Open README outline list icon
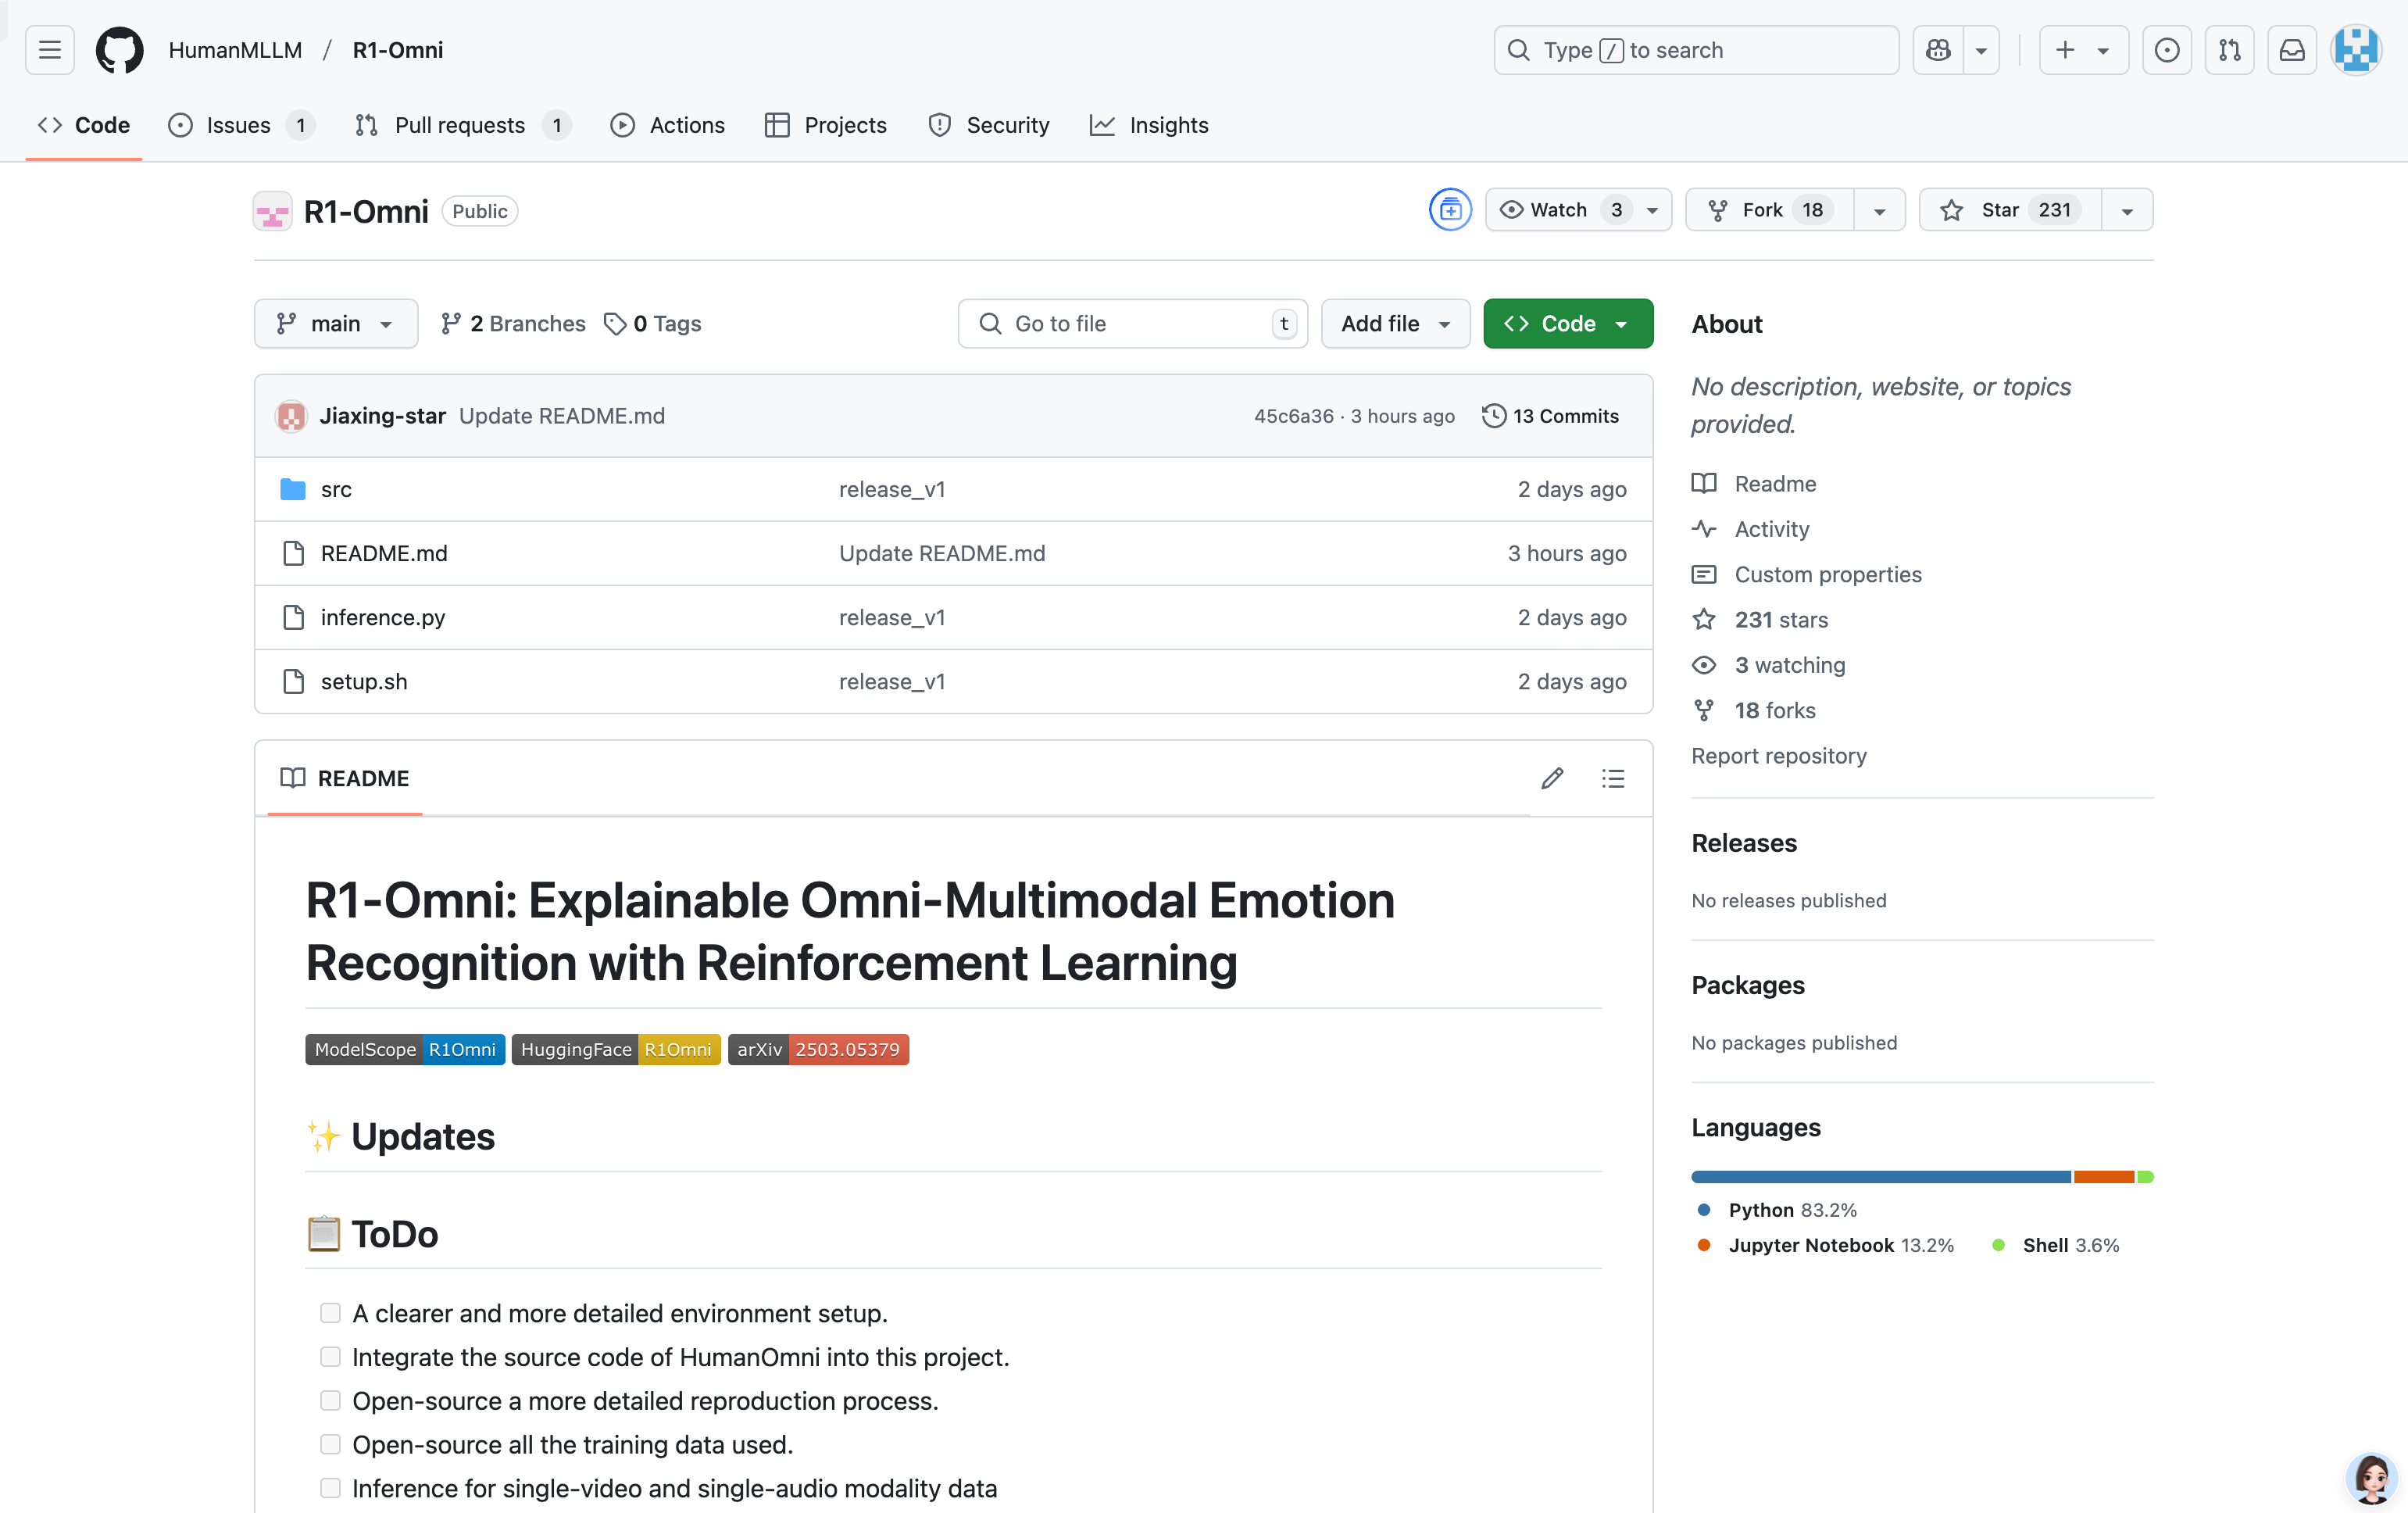2408x1513 pixels. pyautogui.click(x=1613, y=778)
